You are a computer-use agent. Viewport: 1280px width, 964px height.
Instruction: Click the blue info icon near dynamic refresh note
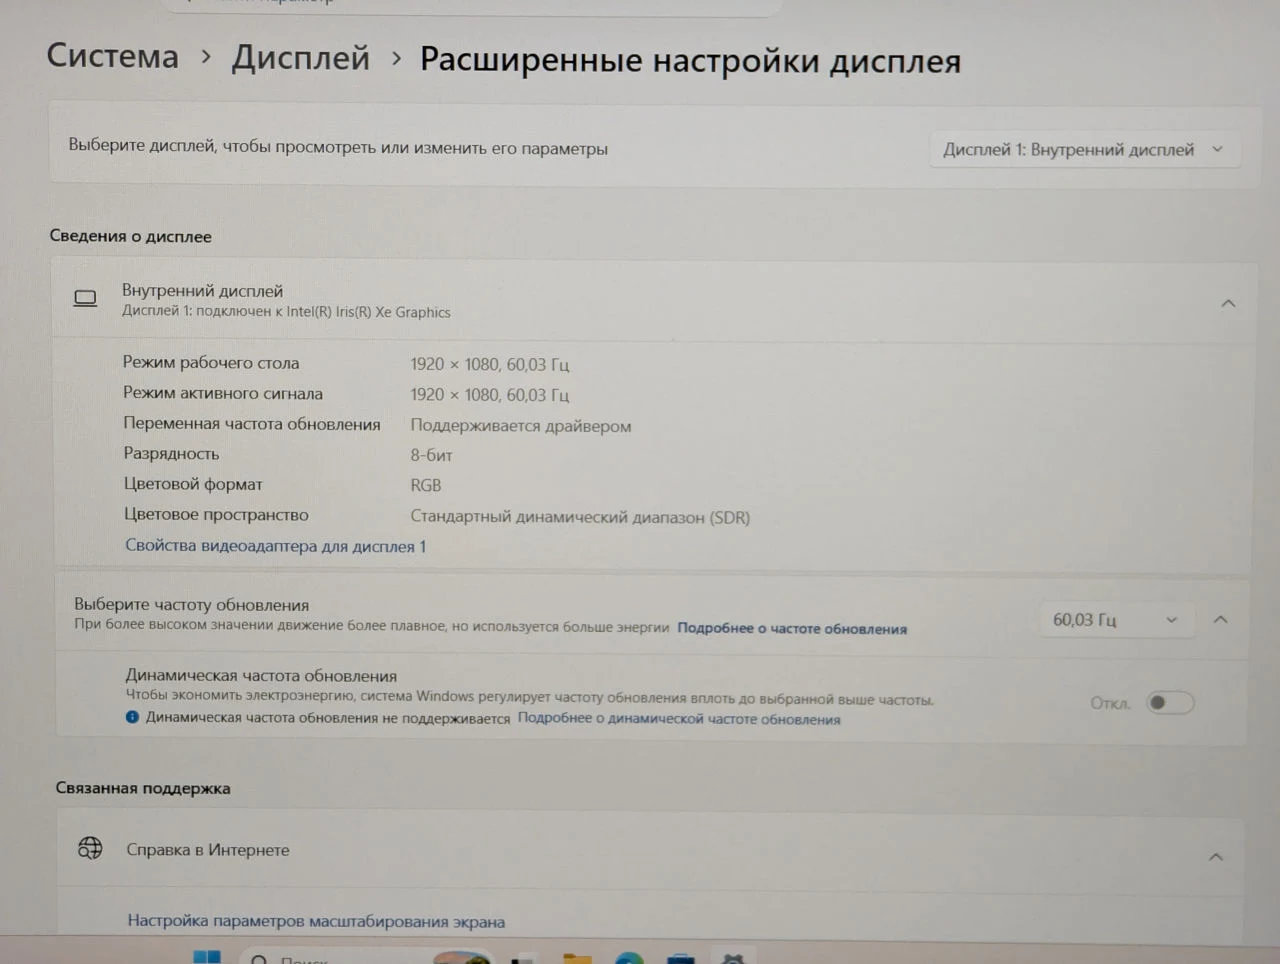point(132,717)
